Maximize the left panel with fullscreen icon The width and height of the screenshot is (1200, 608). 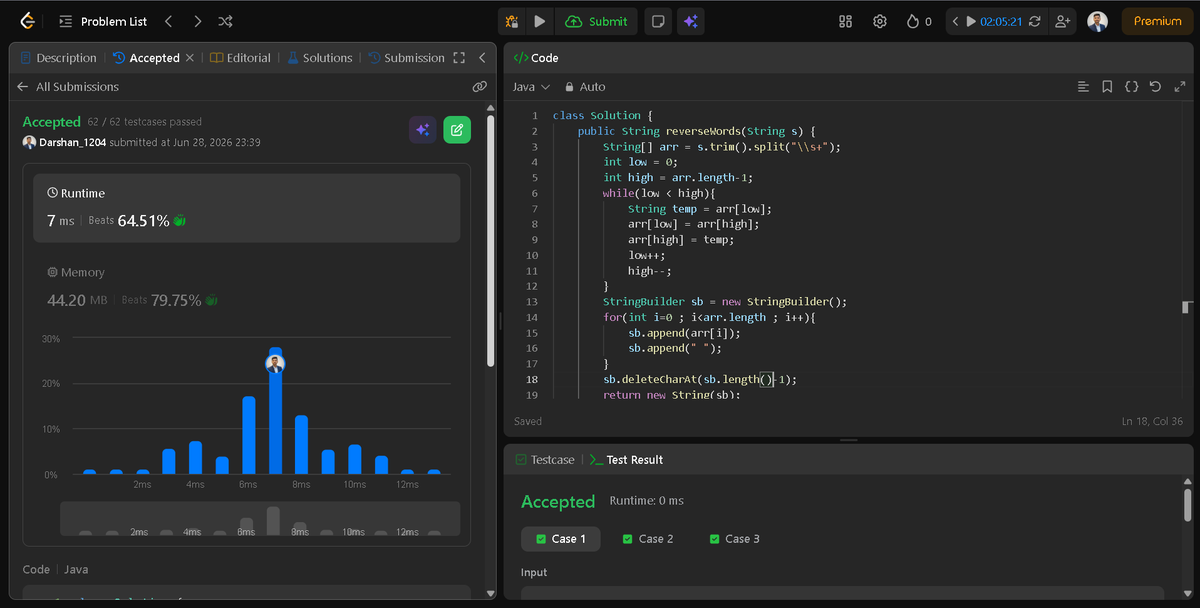[x=459, y=58]
